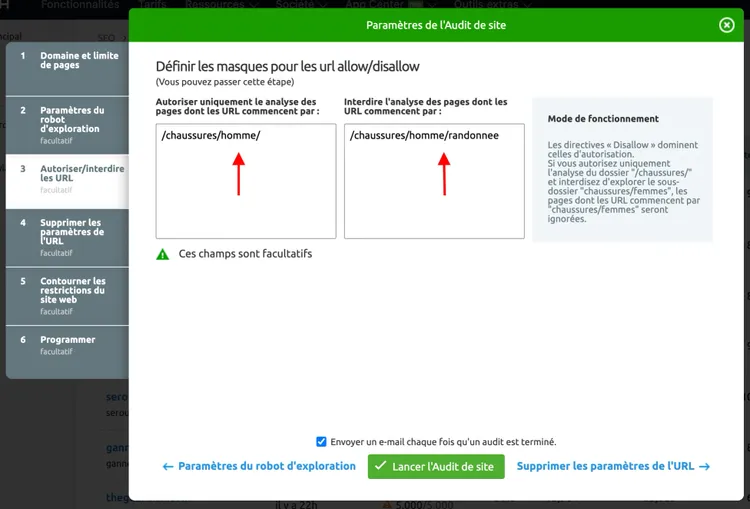Image resolution: width=750 pixels, height=509 pixels.
Task: Click the email notification label text
Action: click(x=443, y=442)
